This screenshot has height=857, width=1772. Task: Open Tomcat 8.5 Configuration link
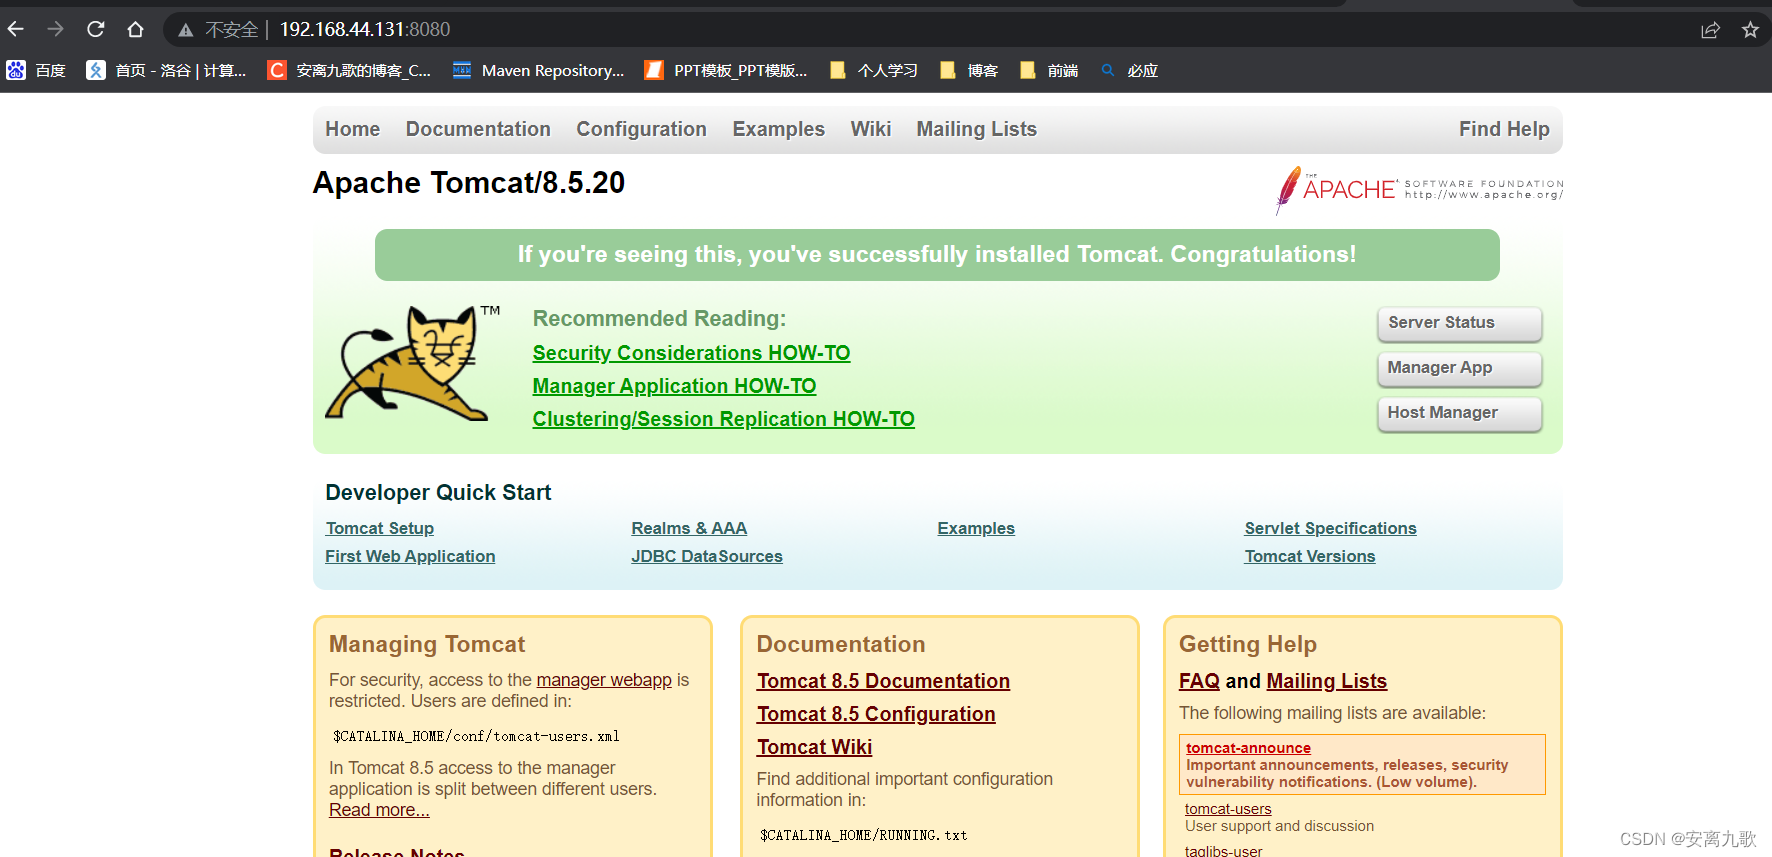pos(876,714)
